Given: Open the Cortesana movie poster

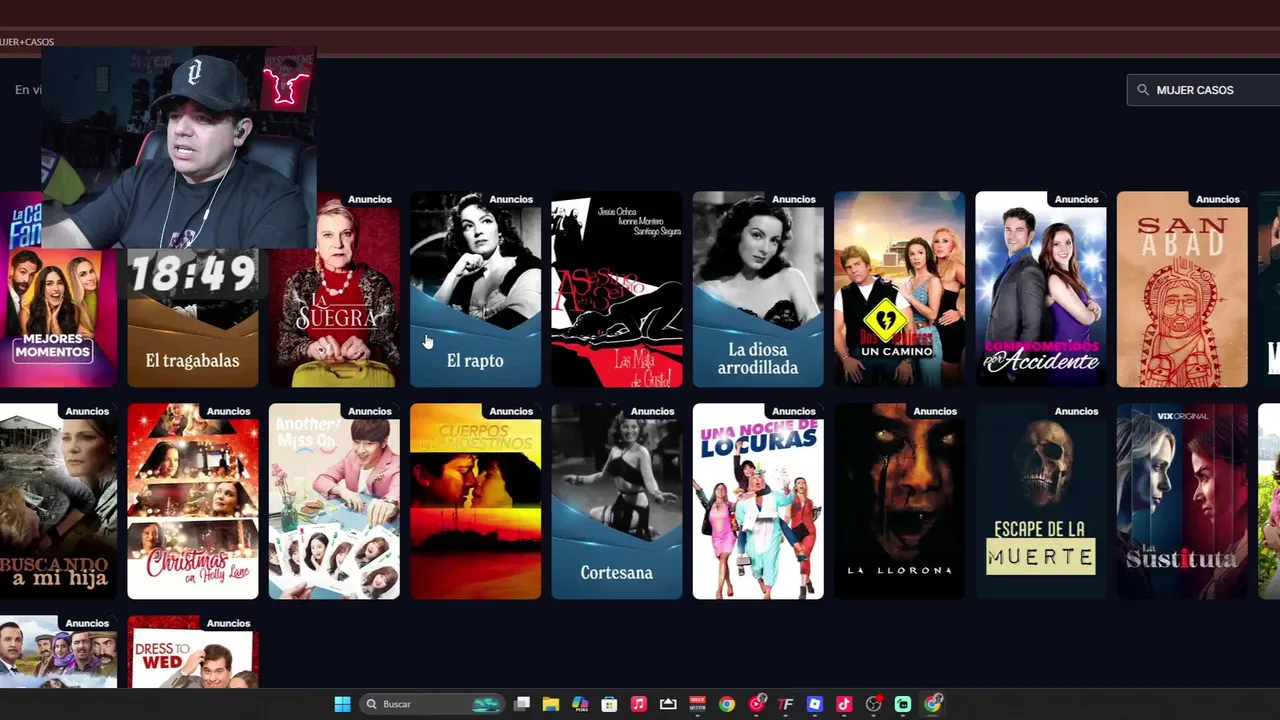Looking at the screenshot, I should [616, 502].
